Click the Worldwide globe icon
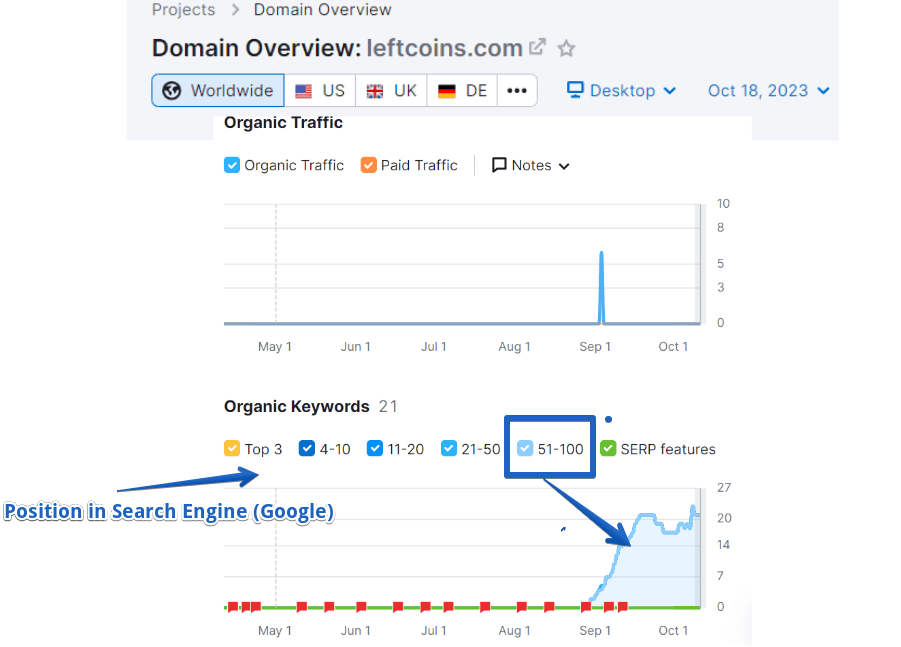The width and height of the screenshot is (901, 647). click(172, 90)
